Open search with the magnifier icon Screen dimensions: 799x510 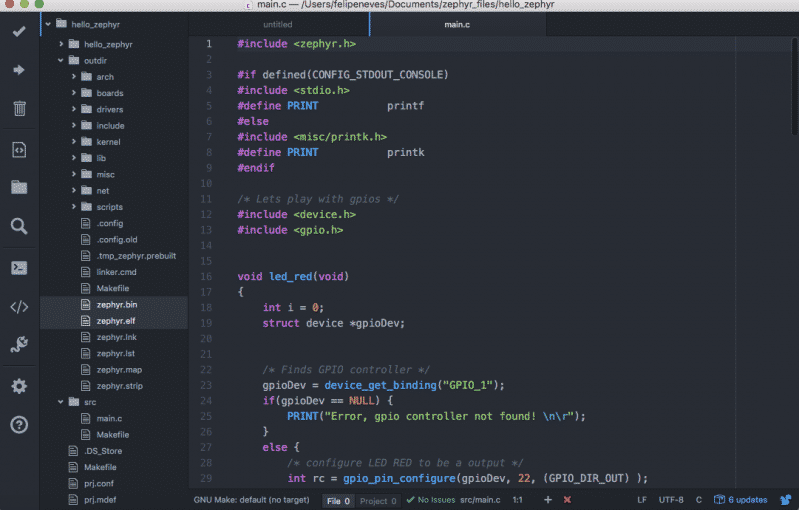tap(19, 226)
